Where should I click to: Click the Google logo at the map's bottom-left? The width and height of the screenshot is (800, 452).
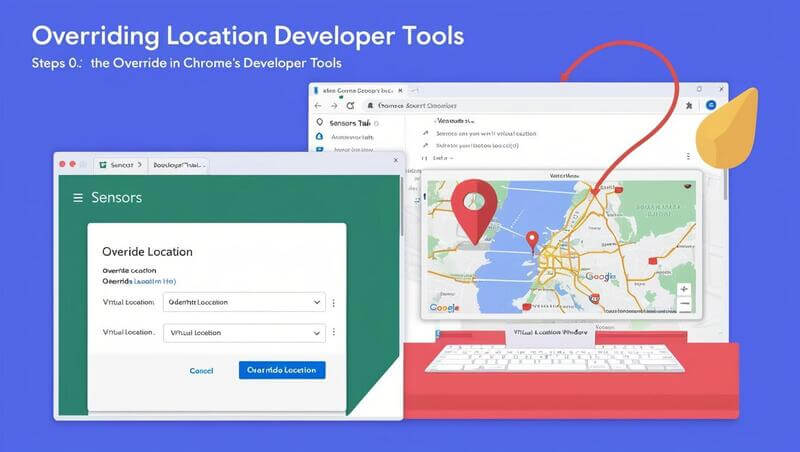444,308
